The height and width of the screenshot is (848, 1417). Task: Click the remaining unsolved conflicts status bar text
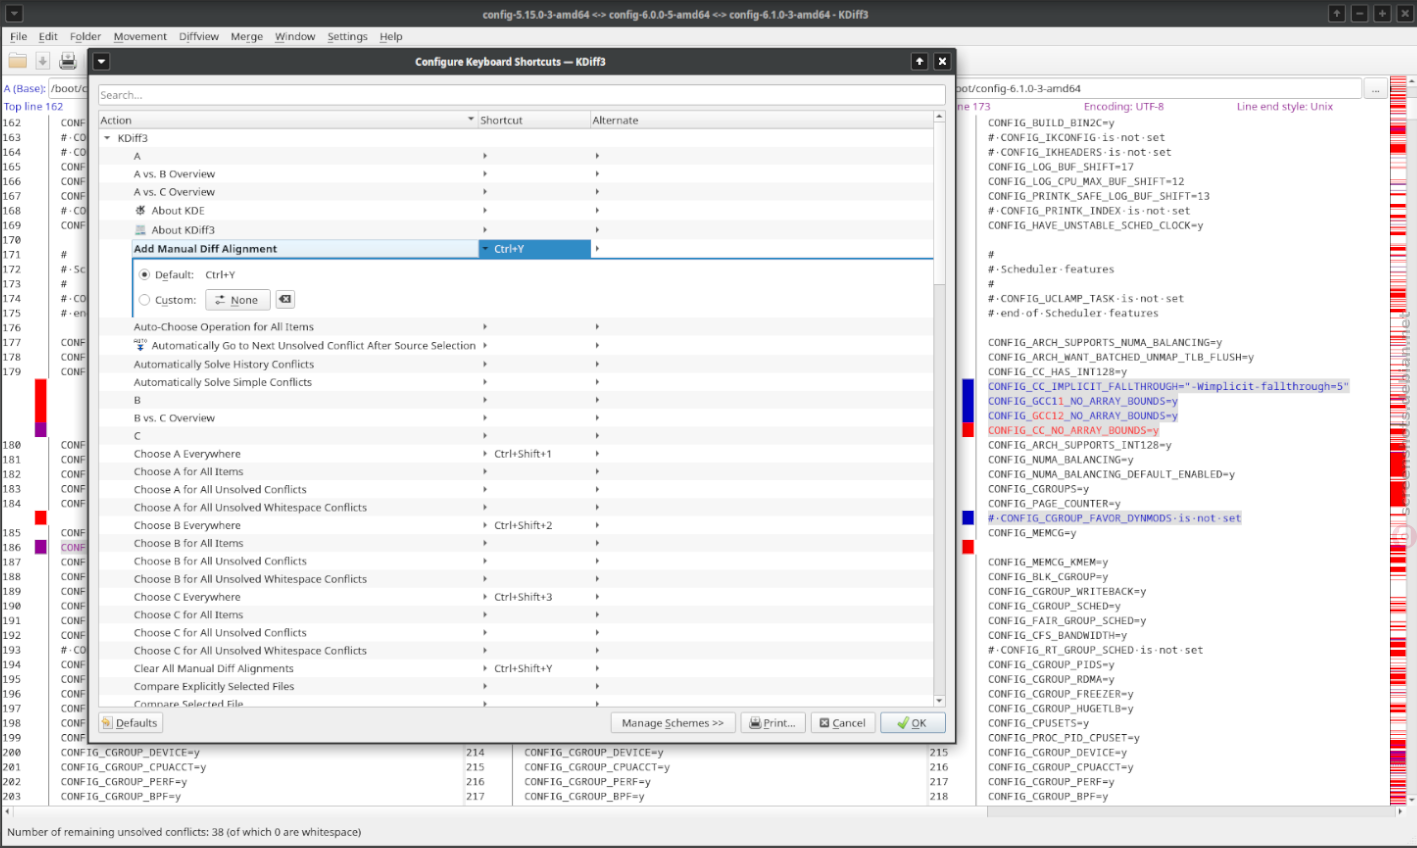184,832
